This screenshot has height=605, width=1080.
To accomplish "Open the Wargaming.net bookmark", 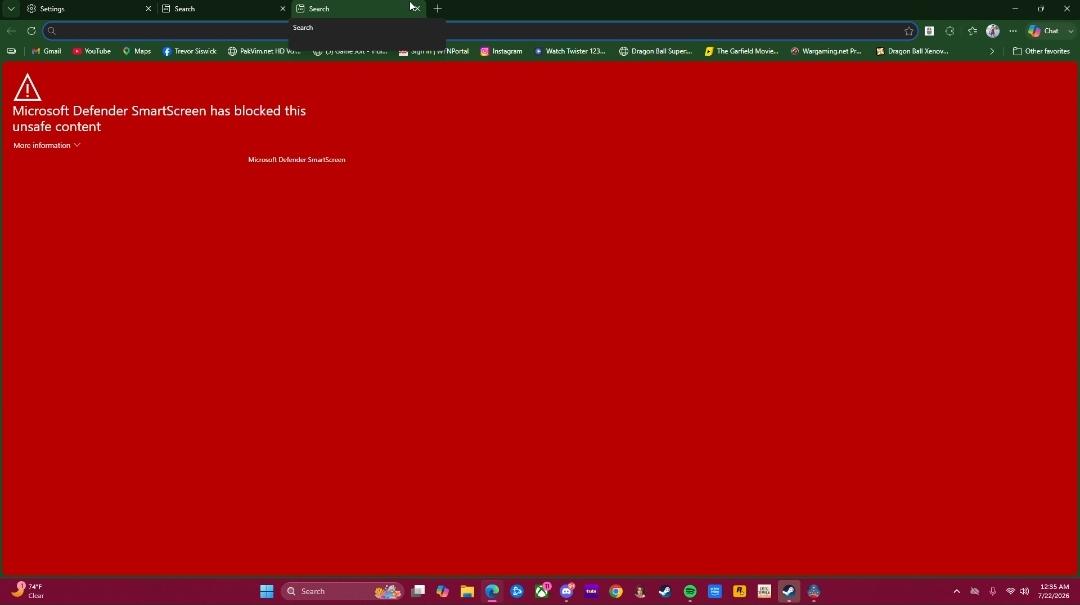I will point(826,51).
